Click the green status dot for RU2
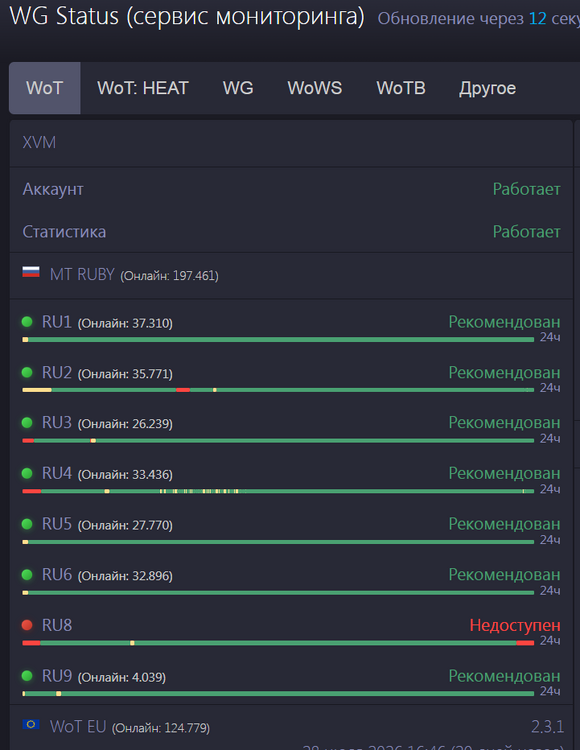The image size is (580, 750). (x=27, y=372)
